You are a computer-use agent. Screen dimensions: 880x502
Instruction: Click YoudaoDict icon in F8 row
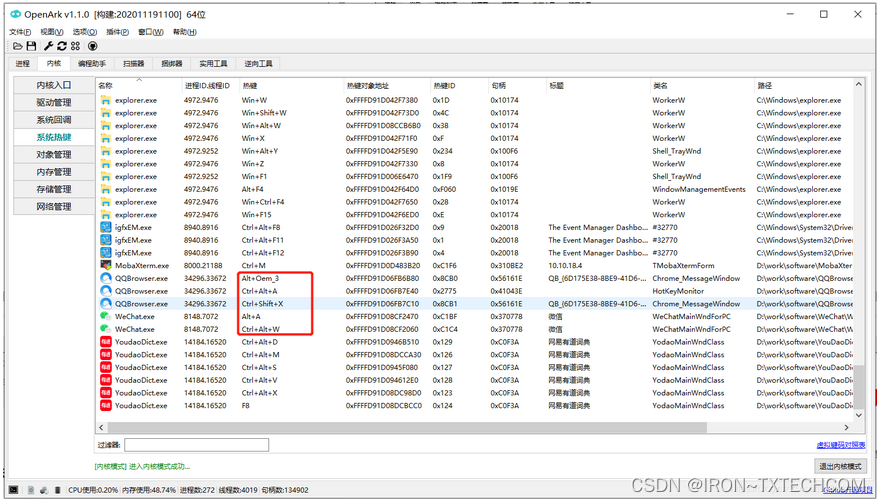tap(106, 405)
